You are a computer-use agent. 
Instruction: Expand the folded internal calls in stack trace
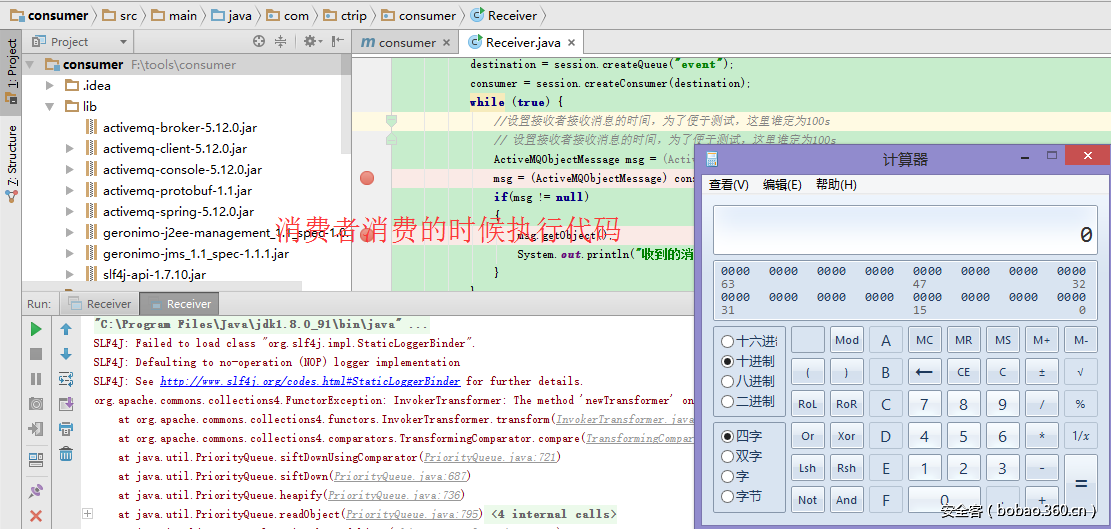(x=88, y=513)
